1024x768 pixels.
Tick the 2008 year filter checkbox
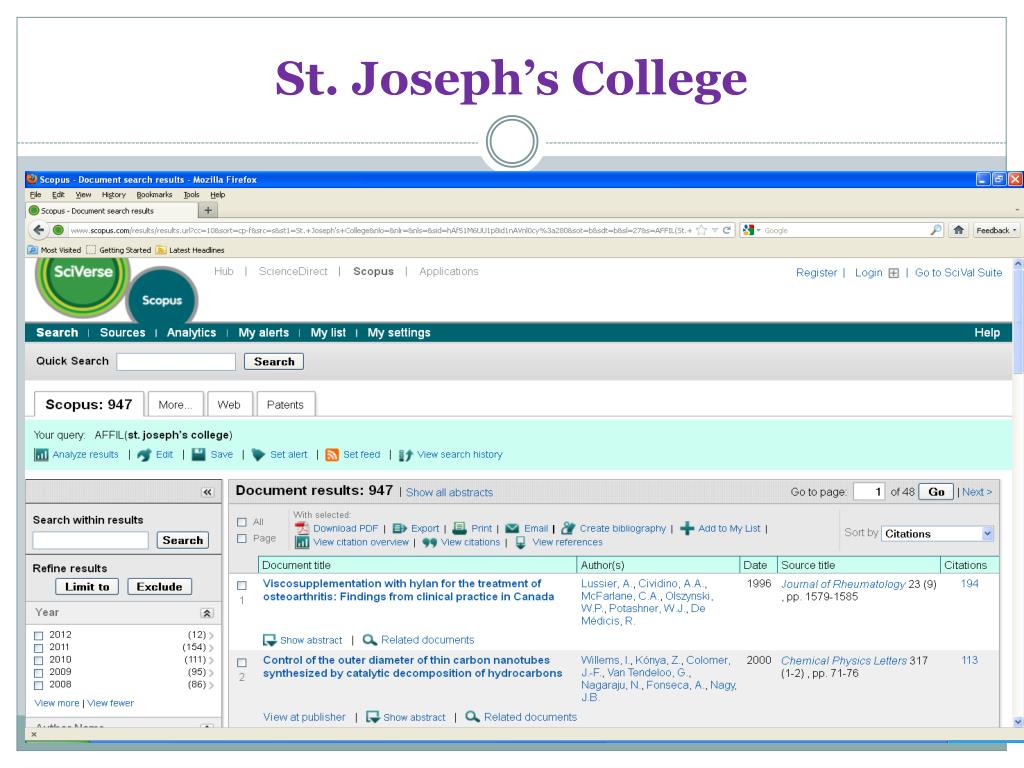pos(39,685)
